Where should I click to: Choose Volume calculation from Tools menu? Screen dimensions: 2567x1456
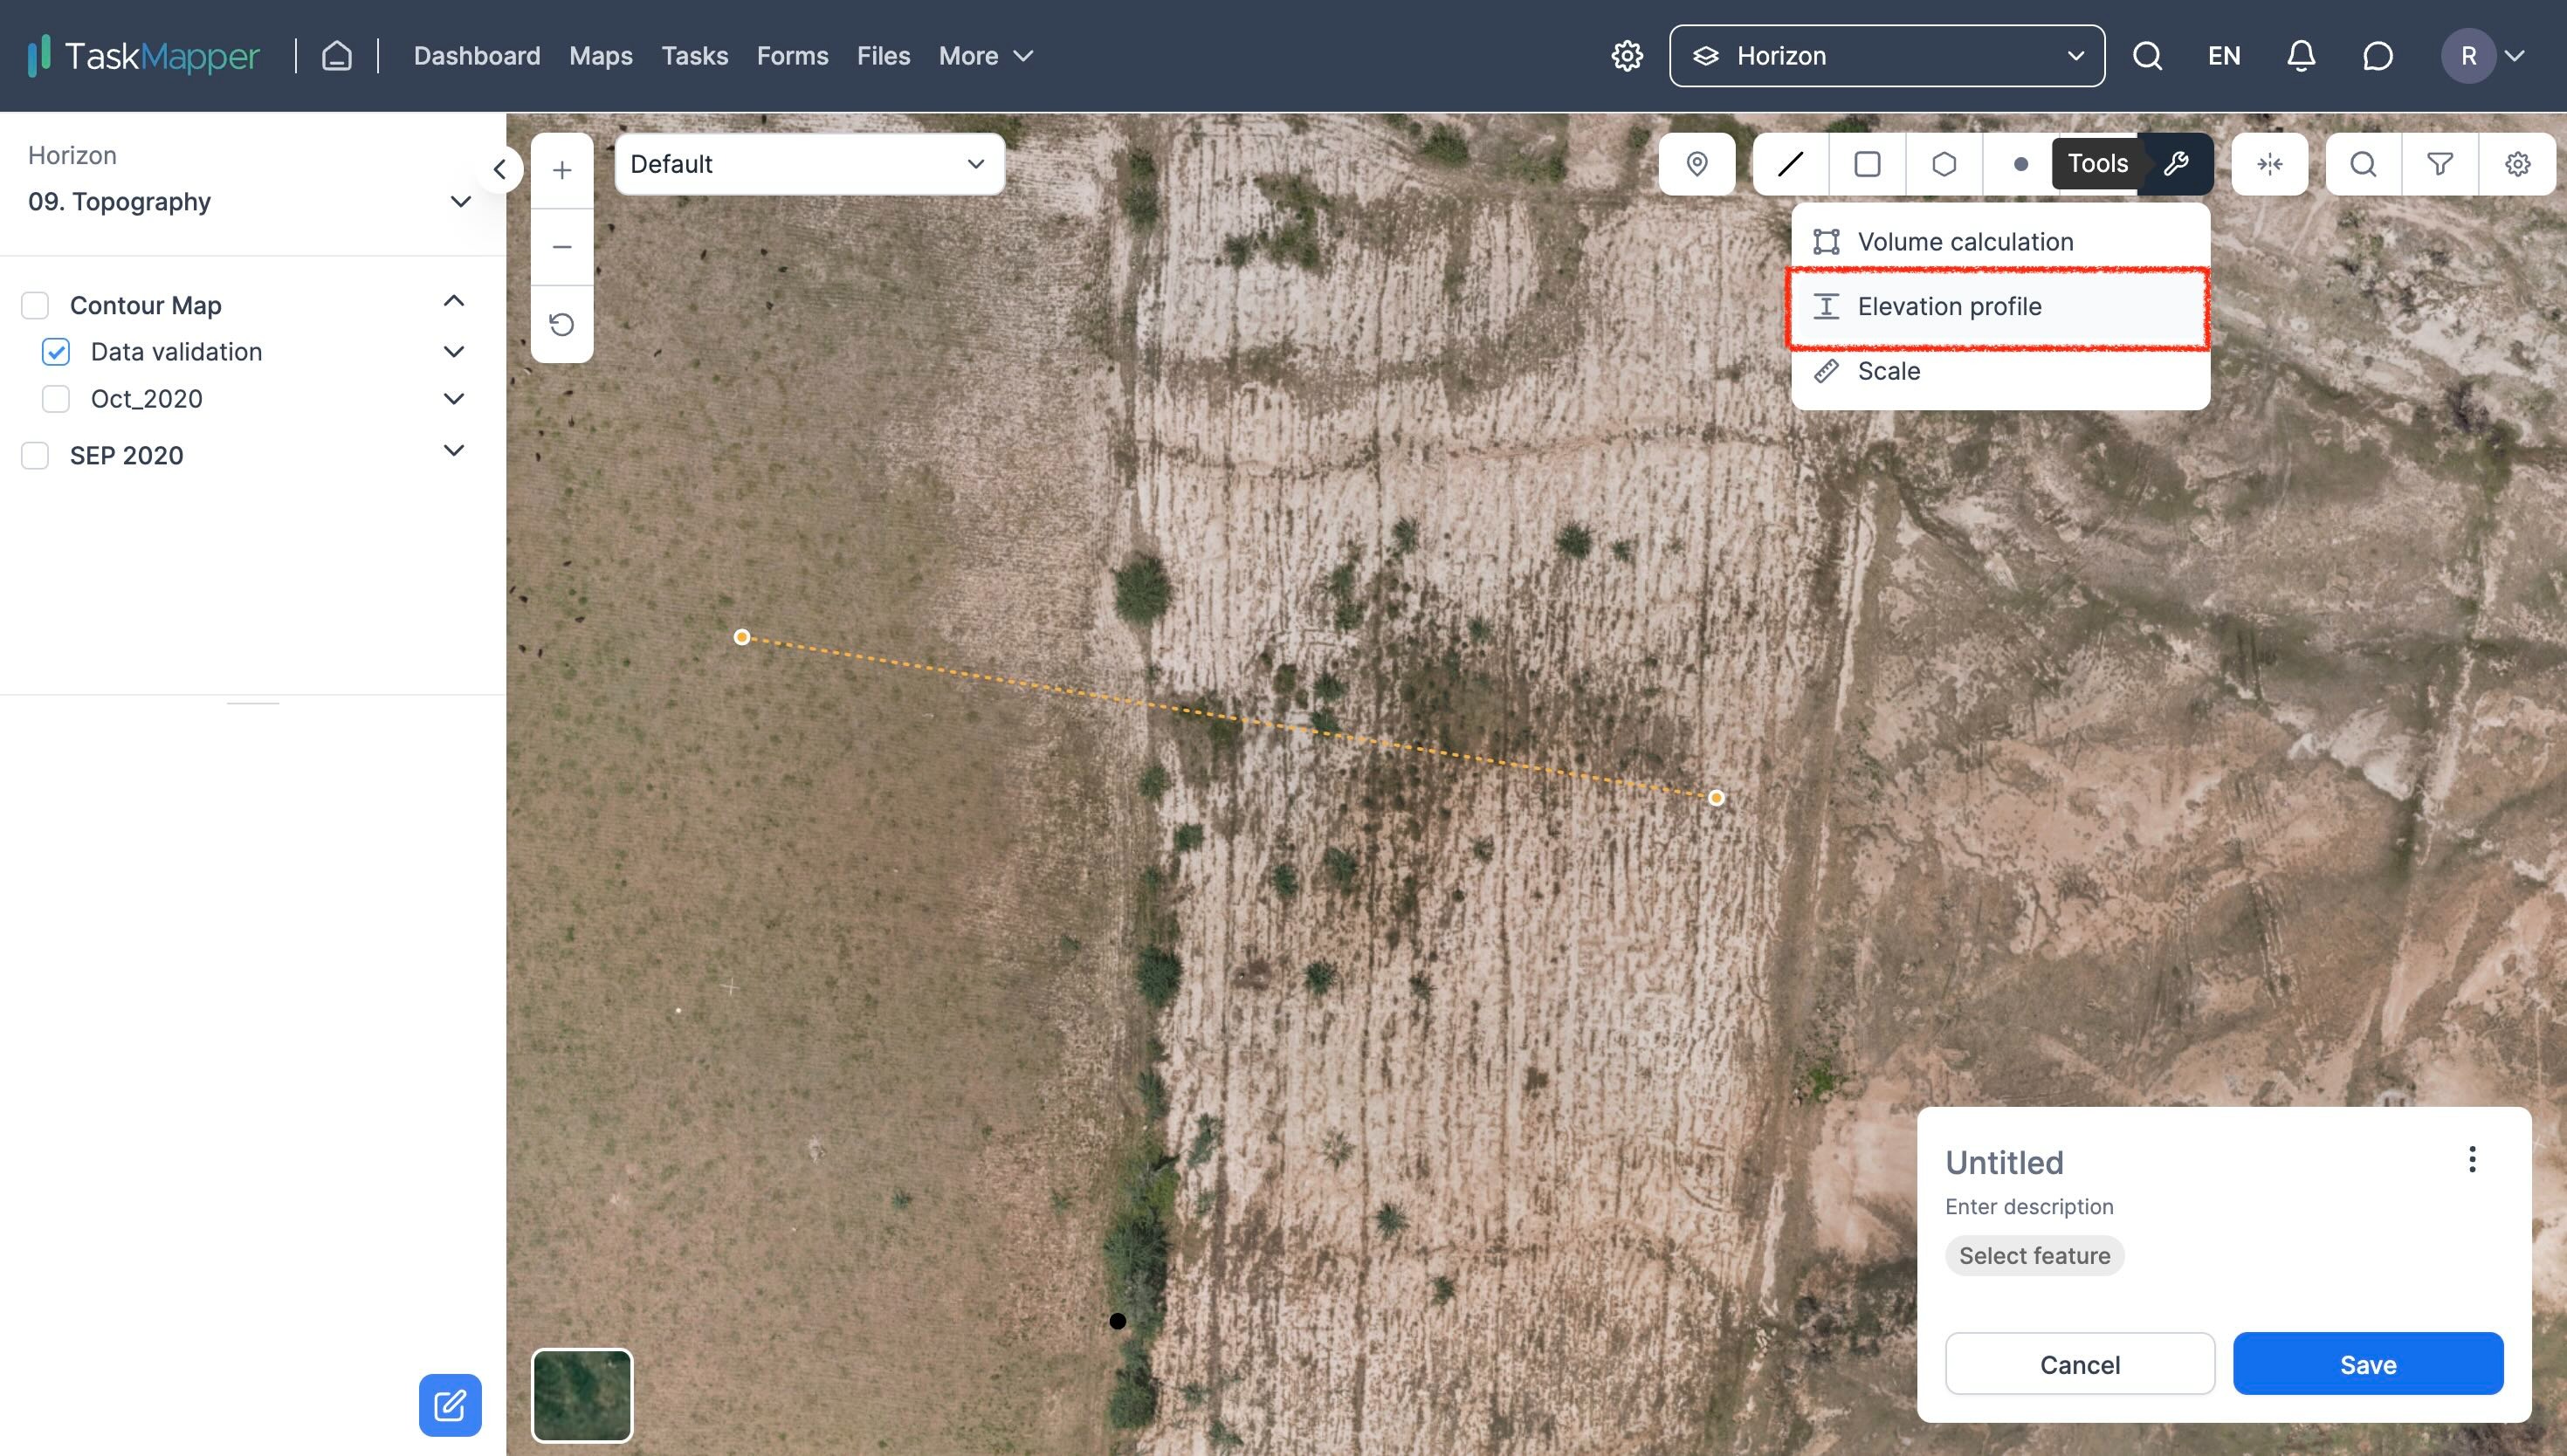[2000, 242]
